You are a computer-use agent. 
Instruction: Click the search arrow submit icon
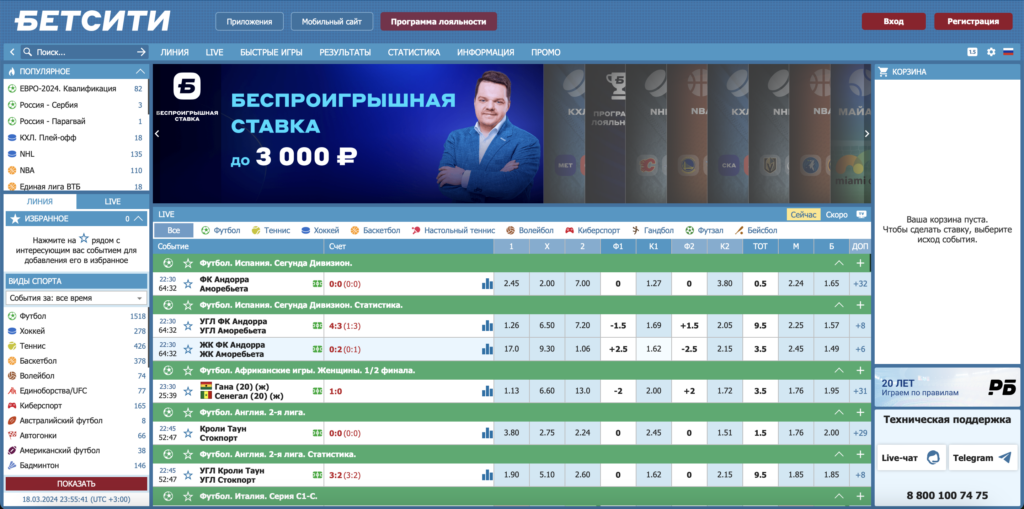pyautogui.click(x=141, y=52)
